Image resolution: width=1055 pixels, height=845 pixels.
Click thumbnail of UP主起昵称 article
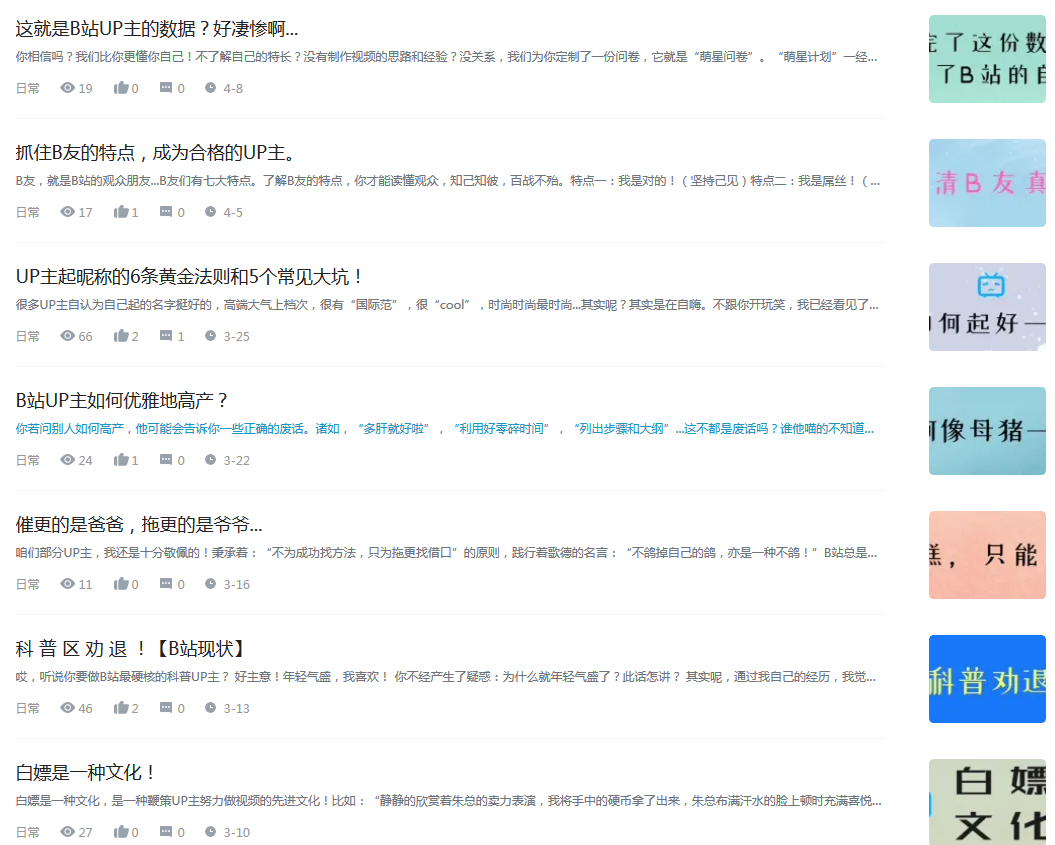[x=987, y=307]
